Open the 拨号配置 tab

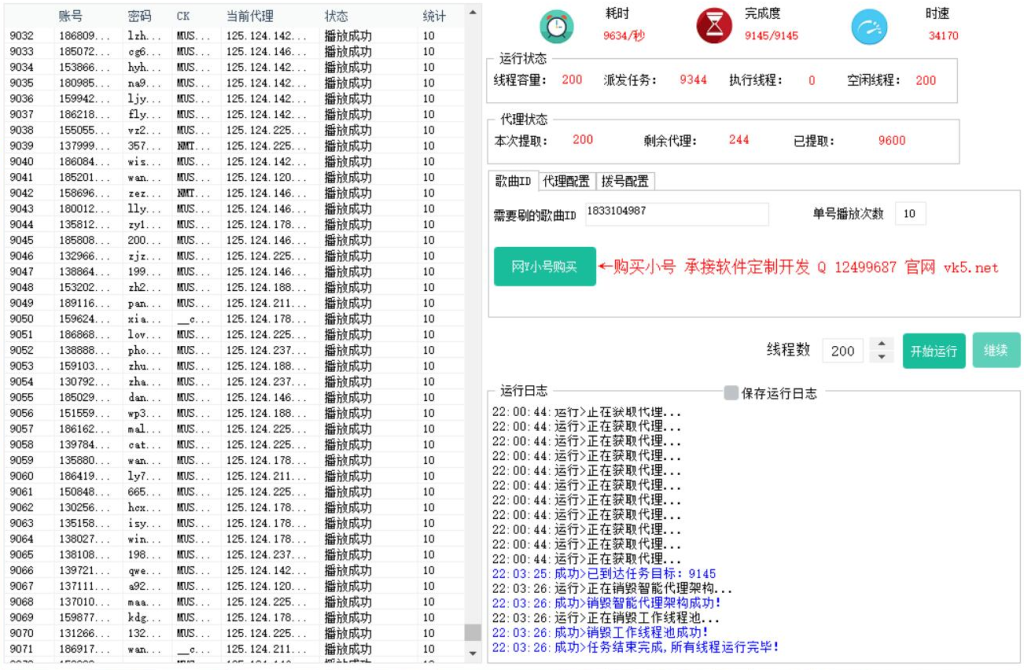click(624, 181)
